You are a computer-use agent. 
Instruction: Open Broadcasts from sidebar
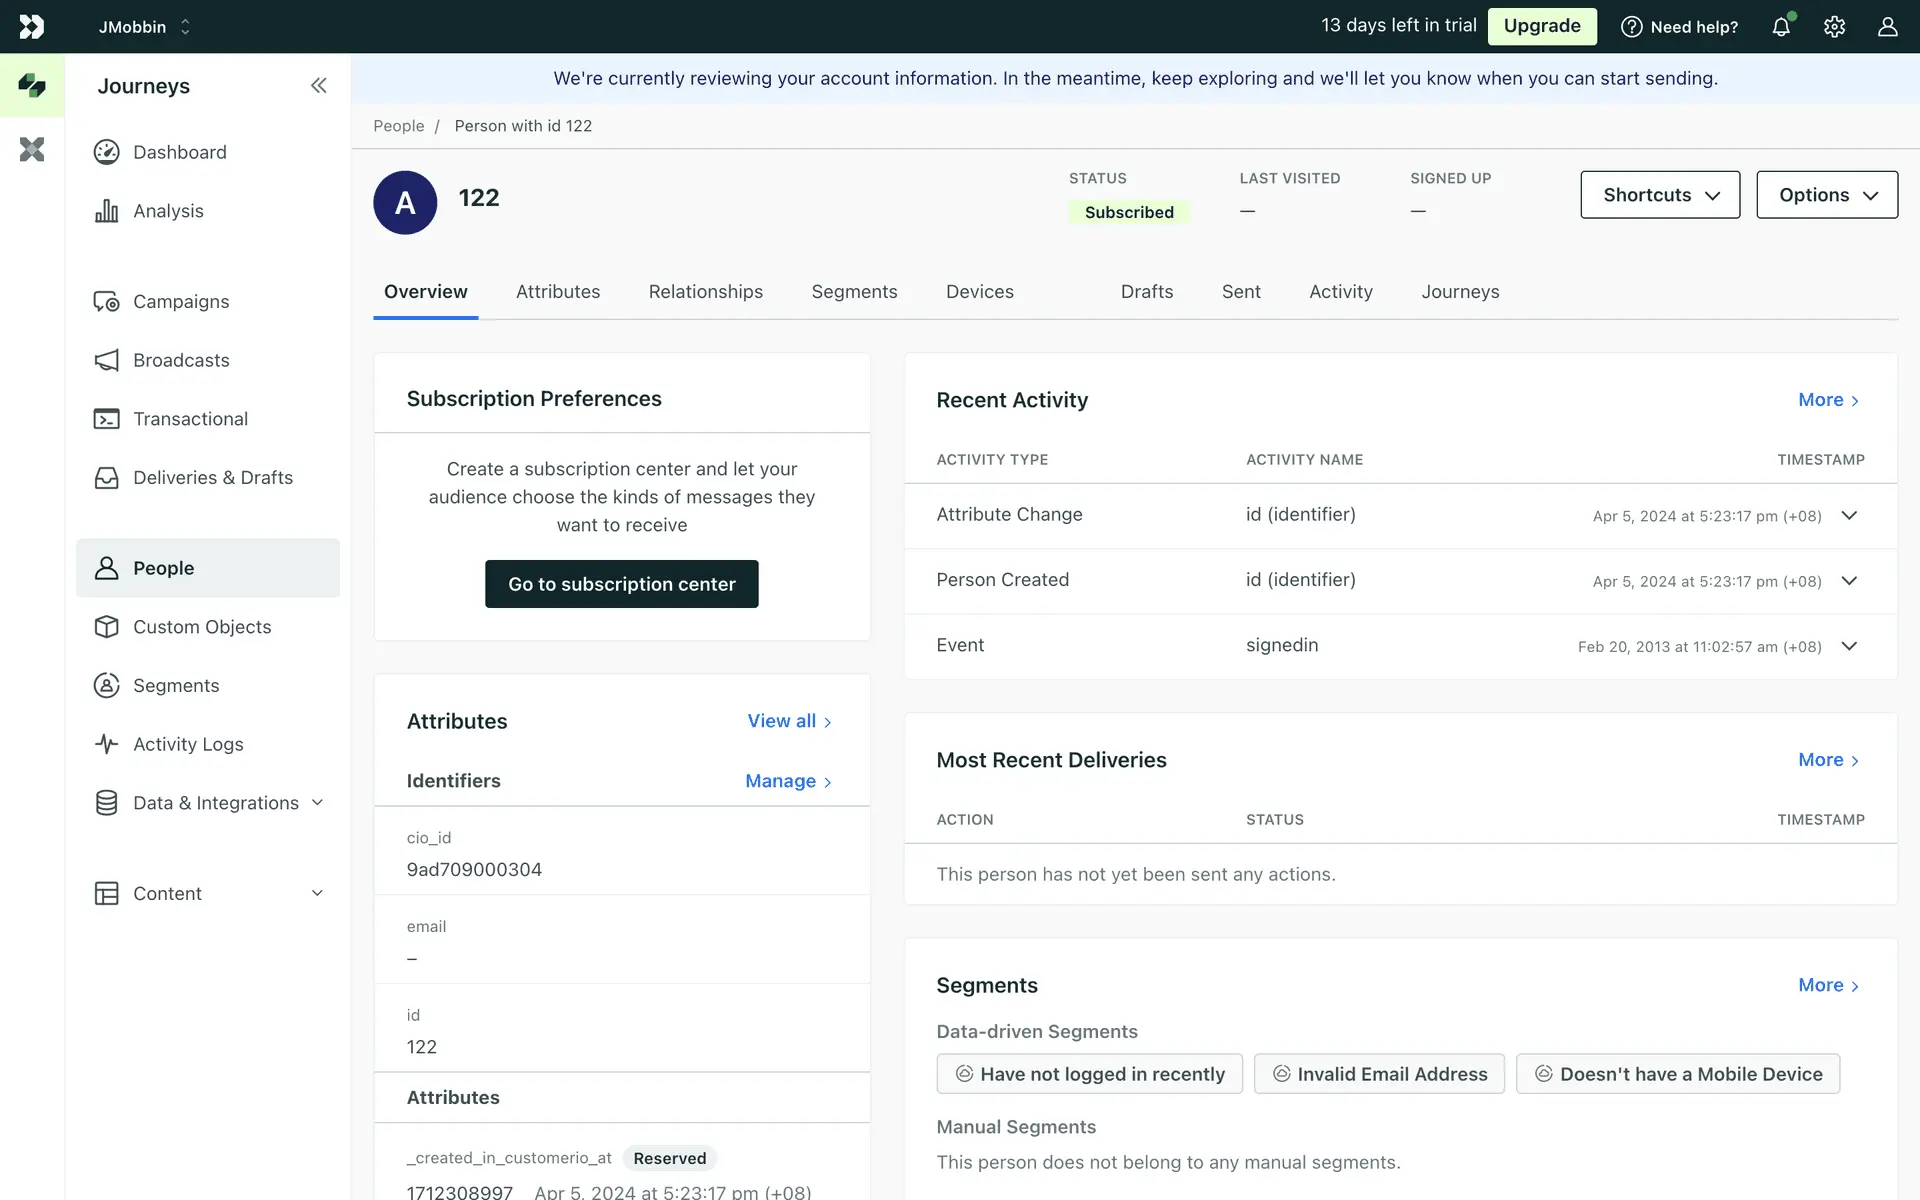[x=180, y=360]
